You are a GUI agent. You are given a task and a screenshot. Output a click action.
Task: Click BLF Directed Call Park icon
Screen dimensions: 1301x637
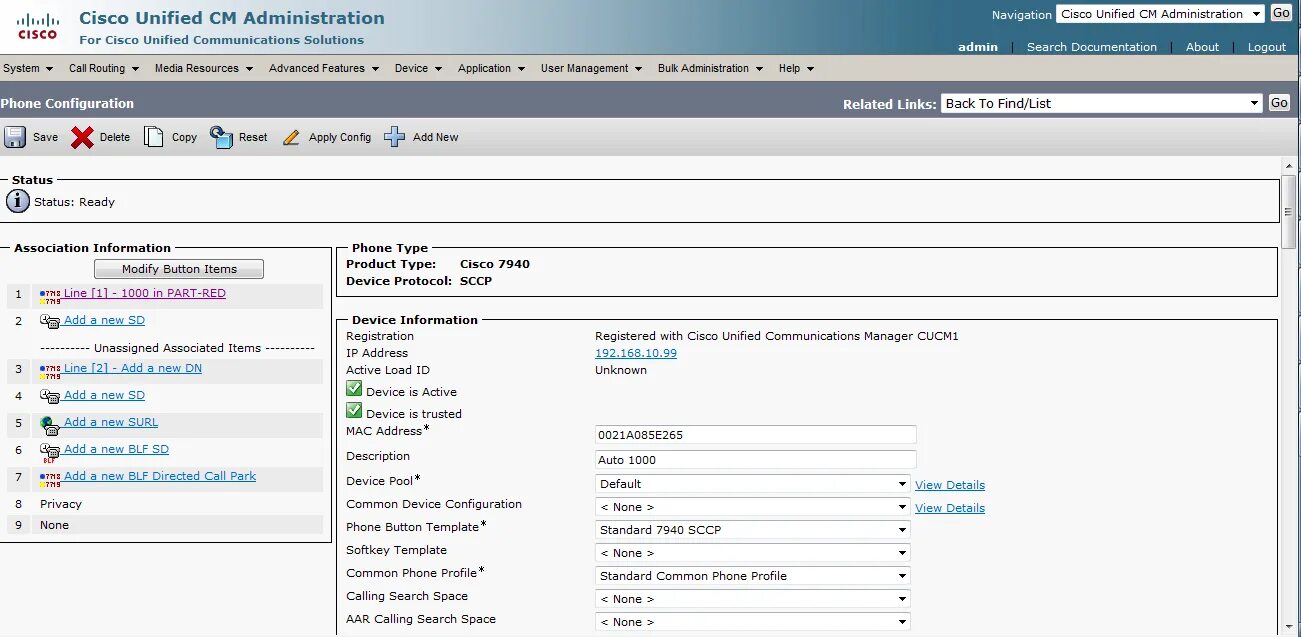(x=50, y=479)
